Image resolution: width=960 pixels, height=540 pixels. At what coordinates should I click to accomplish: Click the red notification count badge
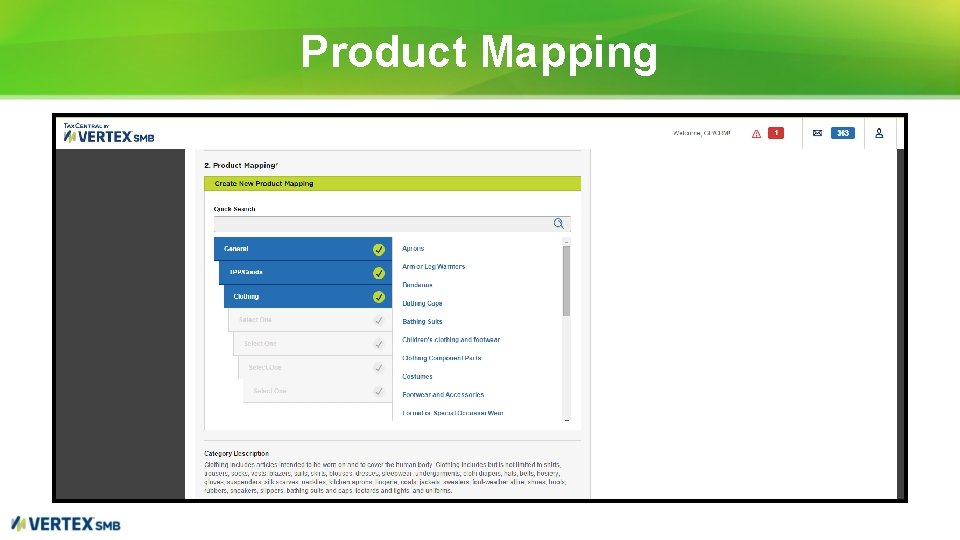(x=776, y=133)
